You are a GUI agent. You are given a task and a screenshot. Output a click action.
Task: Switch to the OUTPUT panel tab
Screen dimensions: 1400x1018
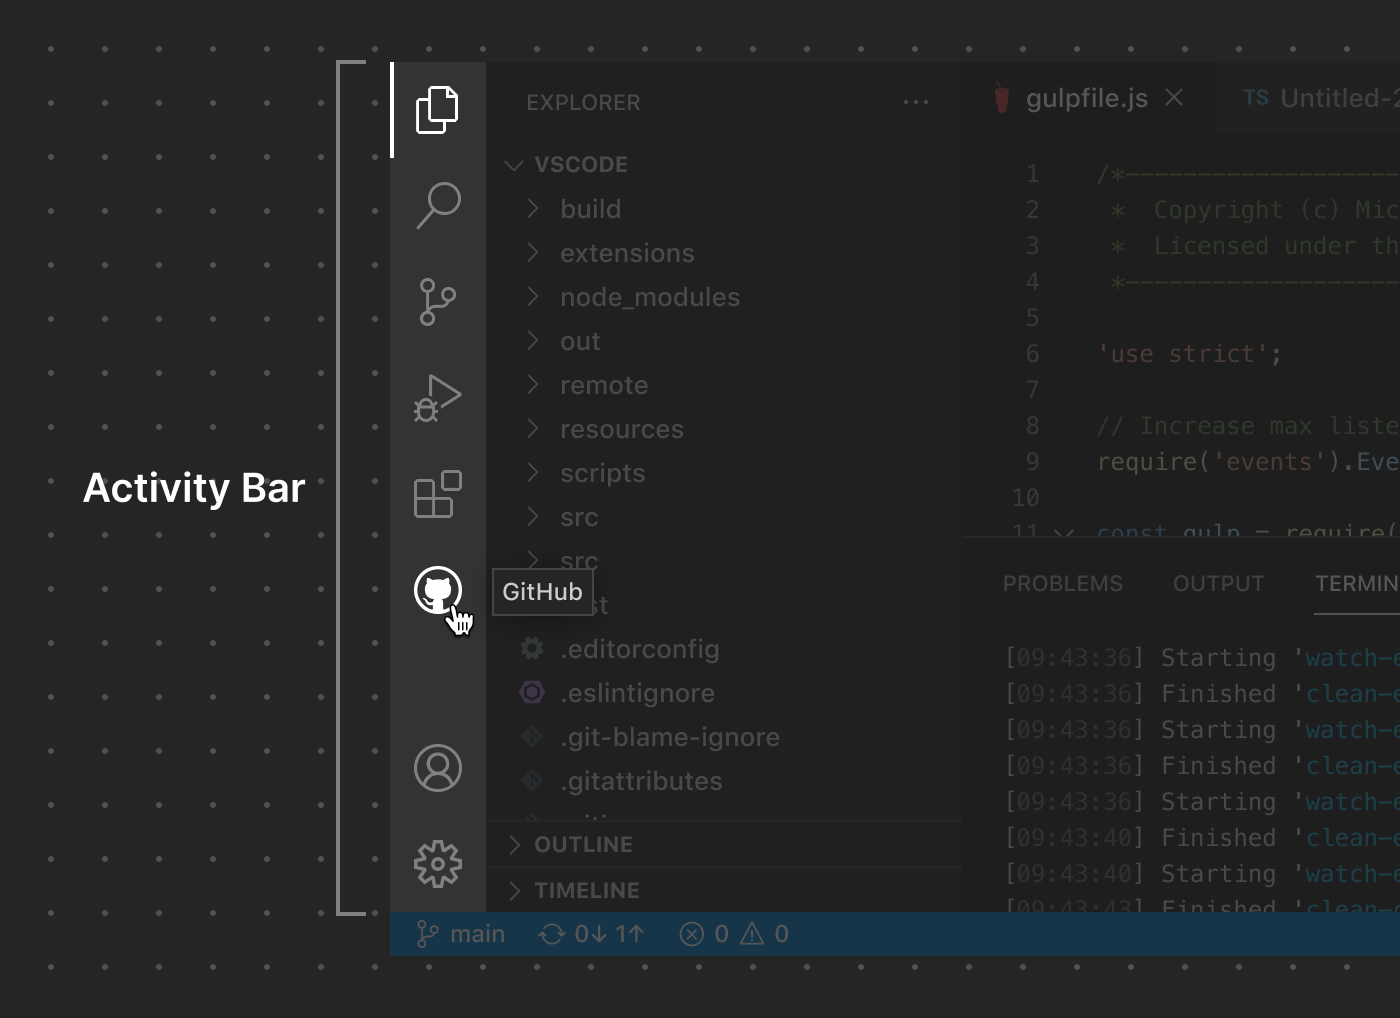(1218, 583)
